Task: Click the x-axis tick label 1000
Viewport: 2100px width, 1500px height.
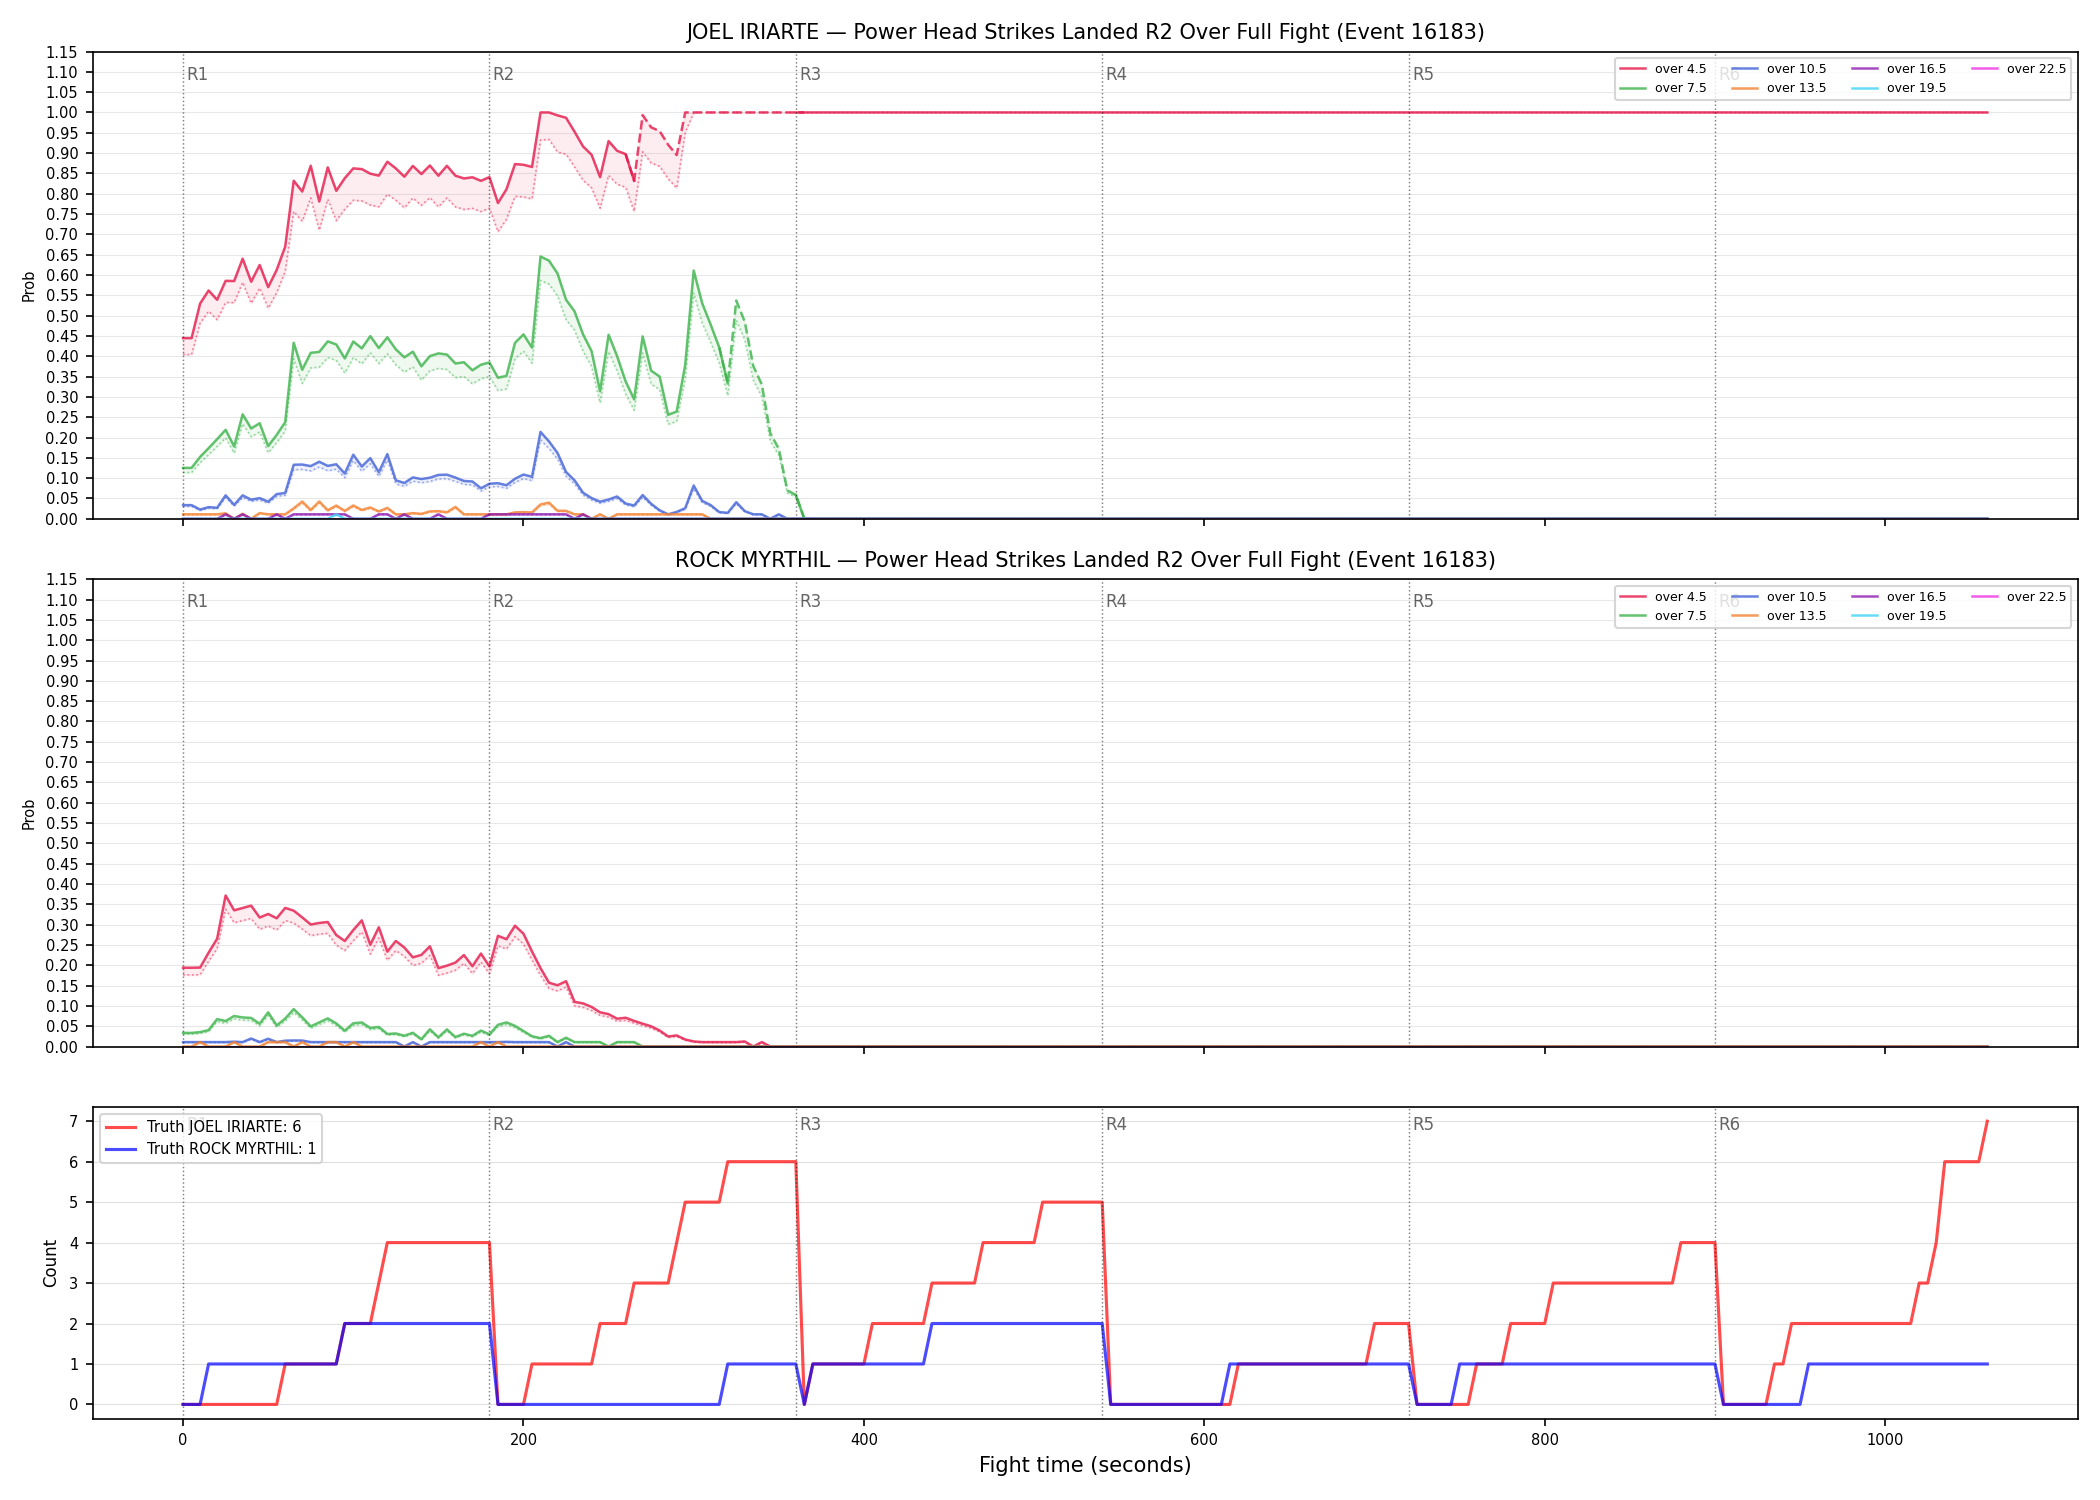Action: (1885, 1440)
